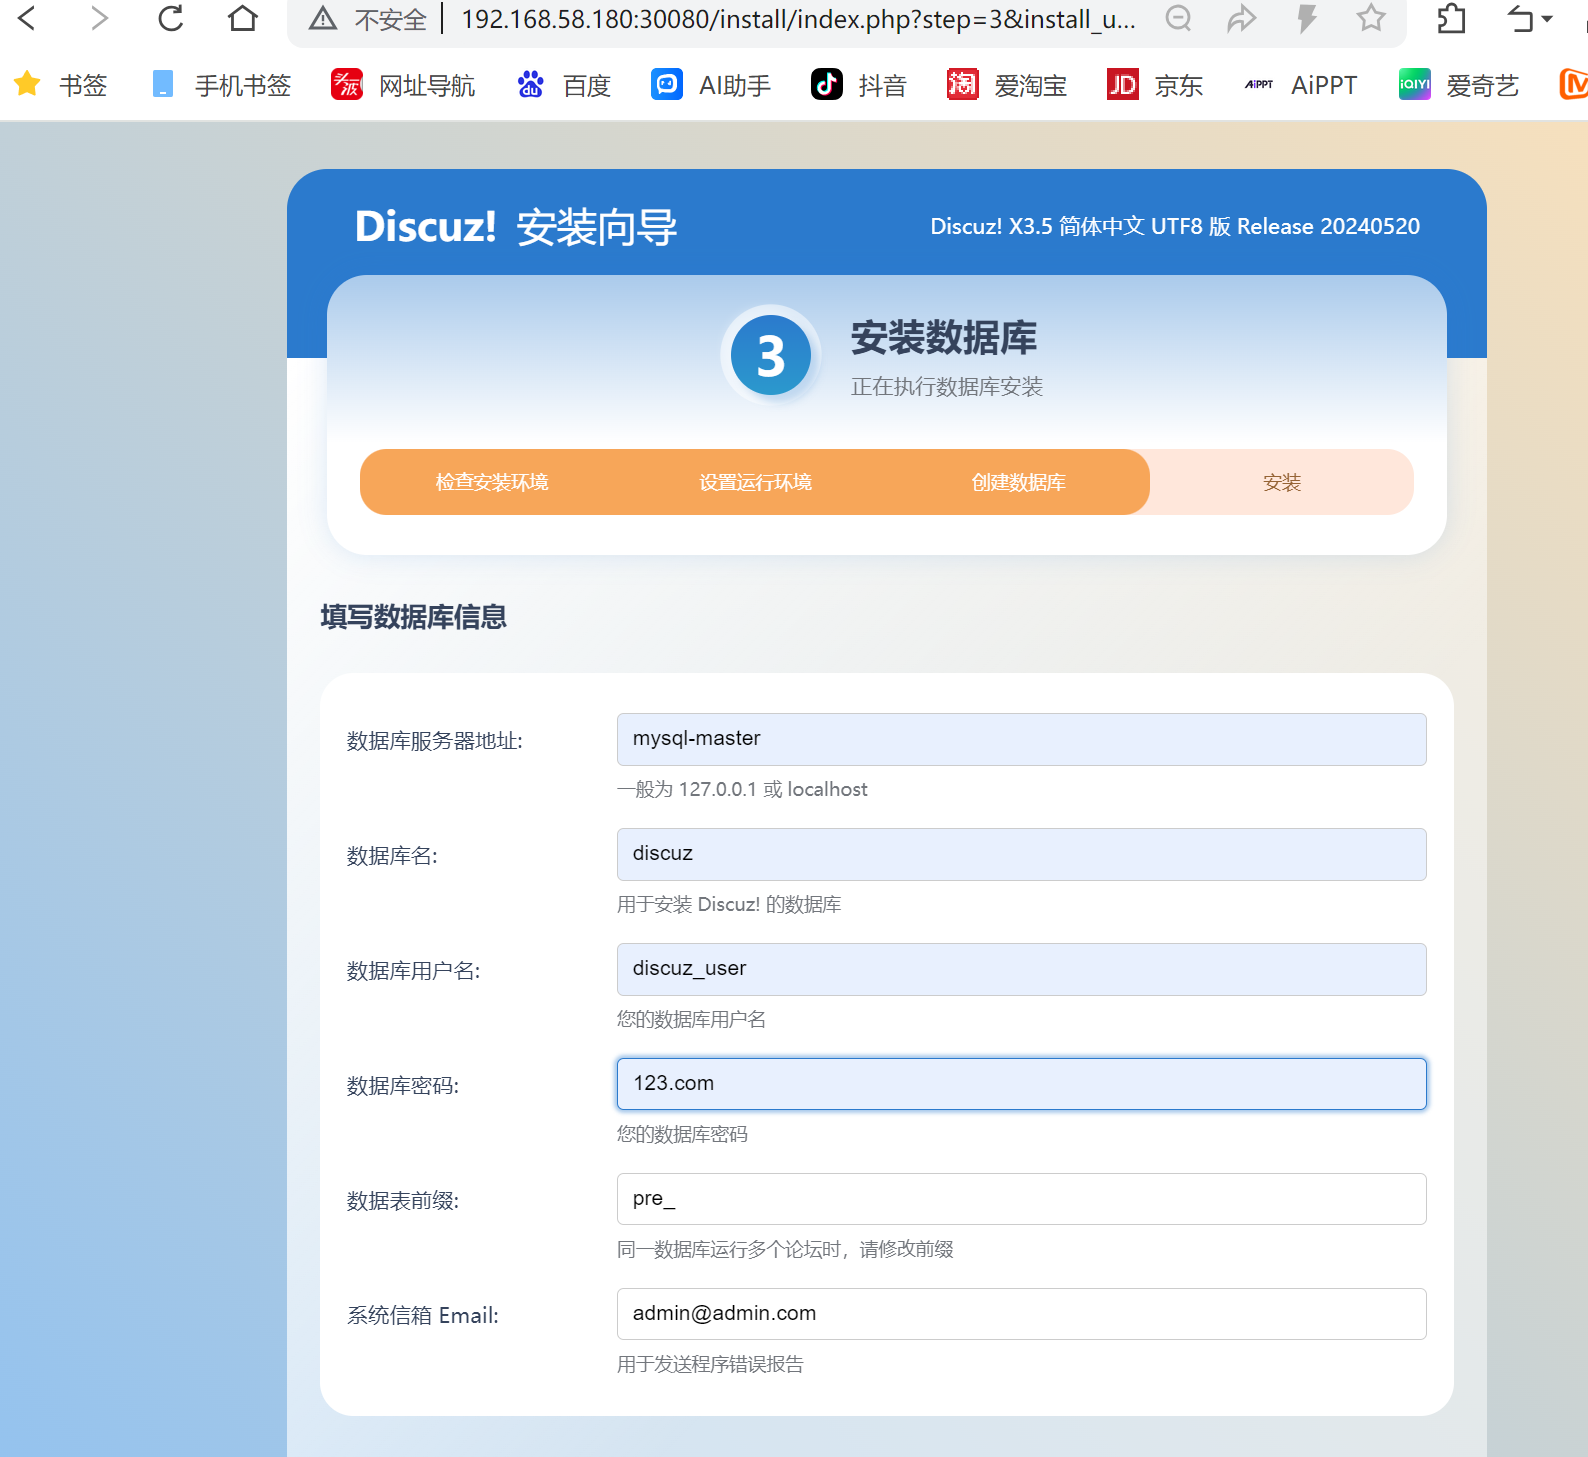This screenshot has width=1588, height=1457.
Task: Open the AiPPT bookmark
Action: tap(1300, 85)
